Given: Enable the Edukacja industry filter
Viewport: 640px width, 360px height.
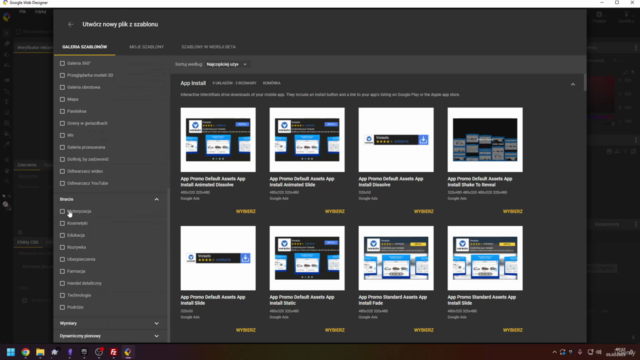Looking at the screenshot, I should (62, 235).
